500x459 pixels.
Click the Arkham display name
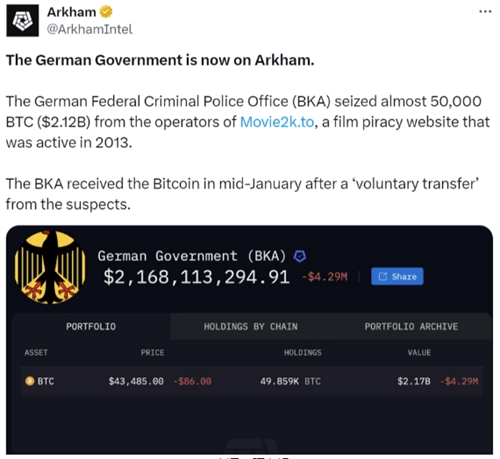(71, 12)
